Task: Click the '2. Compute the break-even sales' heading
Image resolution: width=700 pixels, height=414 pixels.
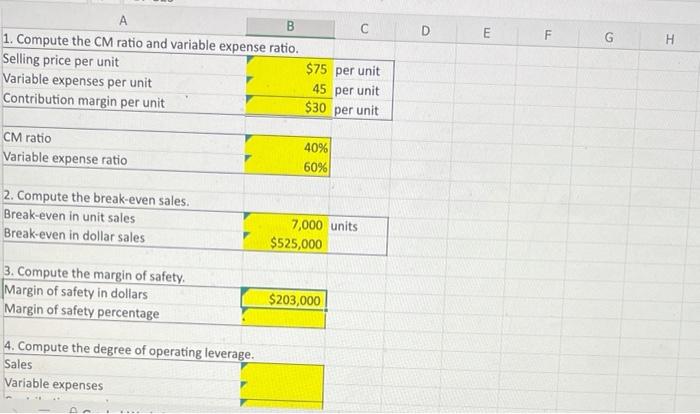Action: (x=96, y=198)
